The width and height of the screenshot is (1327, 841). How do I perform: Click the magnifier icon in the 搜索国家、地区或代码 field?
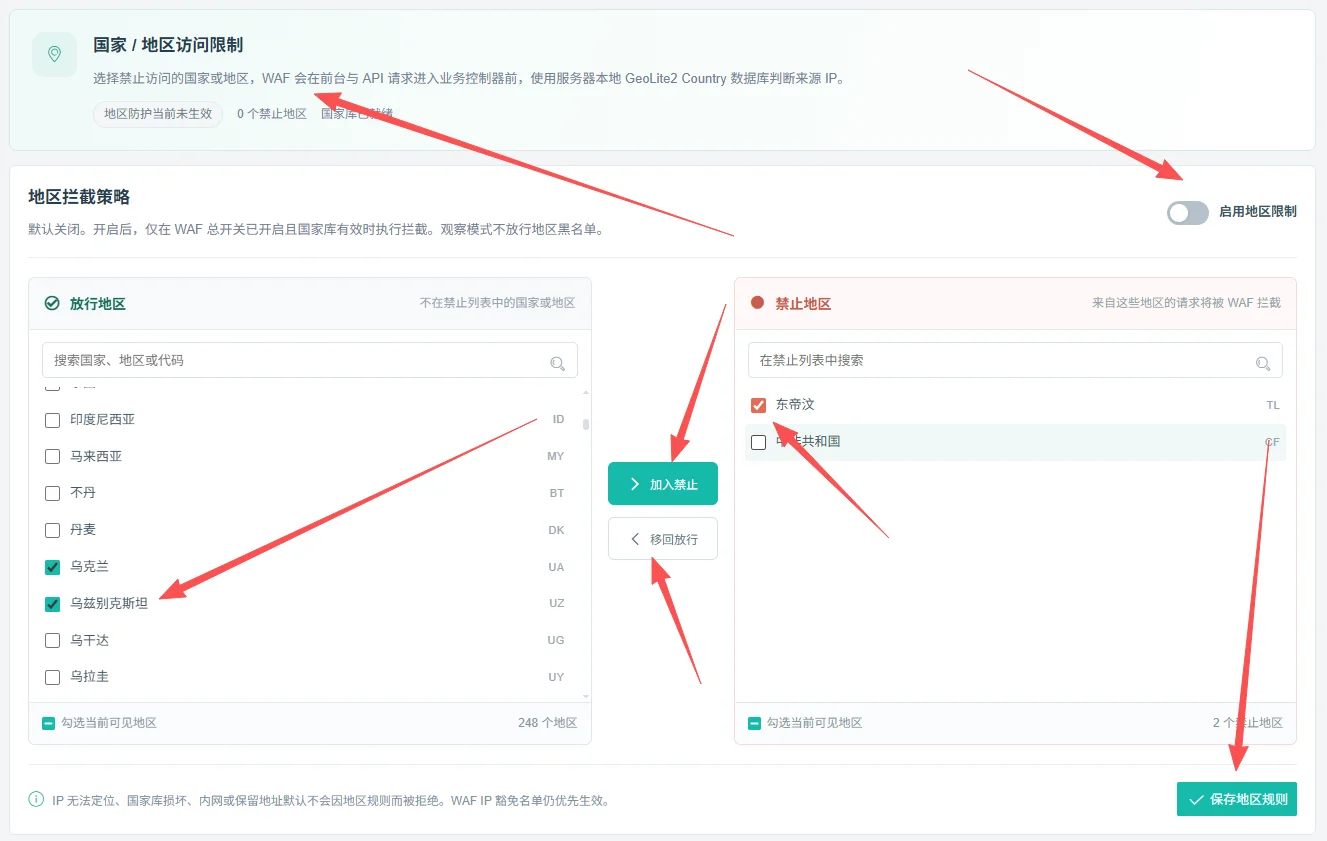click(x=558, y=362)
